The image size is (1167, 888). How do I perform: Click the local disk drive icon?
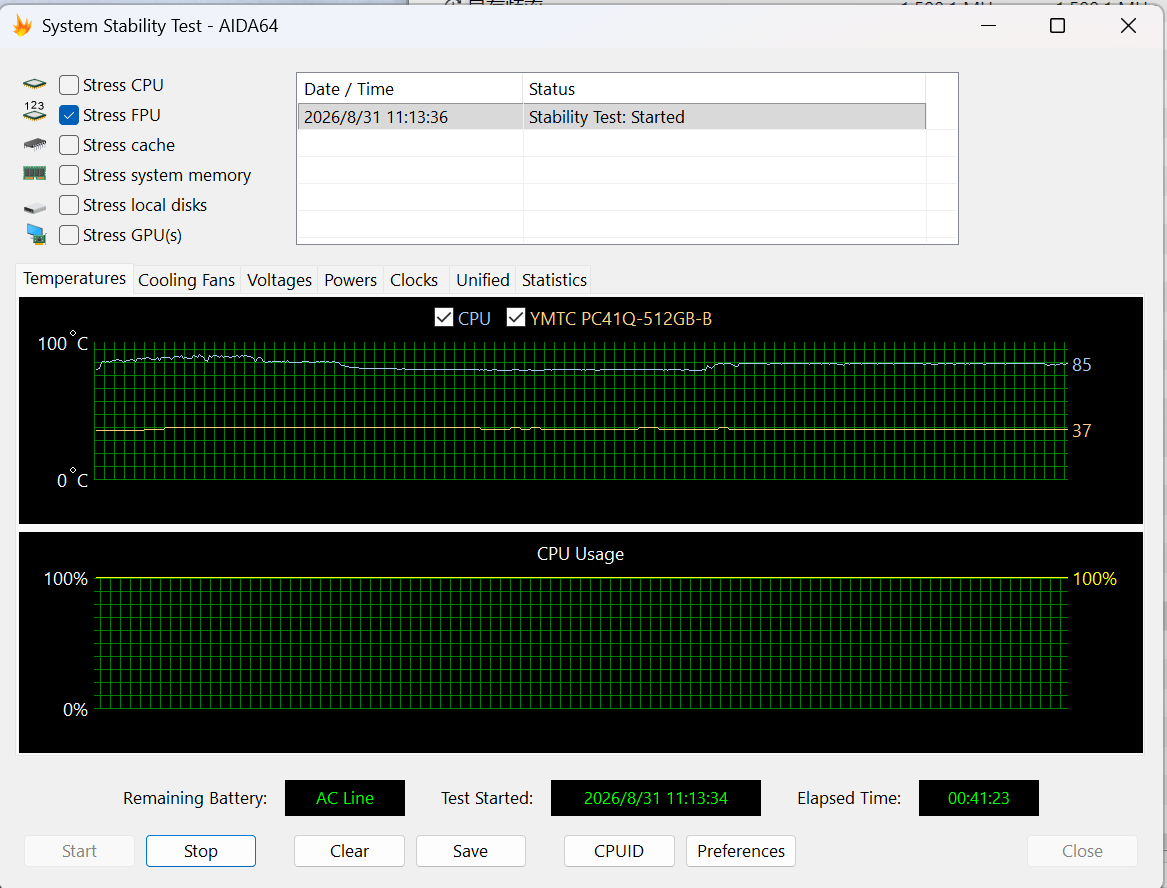34,208
